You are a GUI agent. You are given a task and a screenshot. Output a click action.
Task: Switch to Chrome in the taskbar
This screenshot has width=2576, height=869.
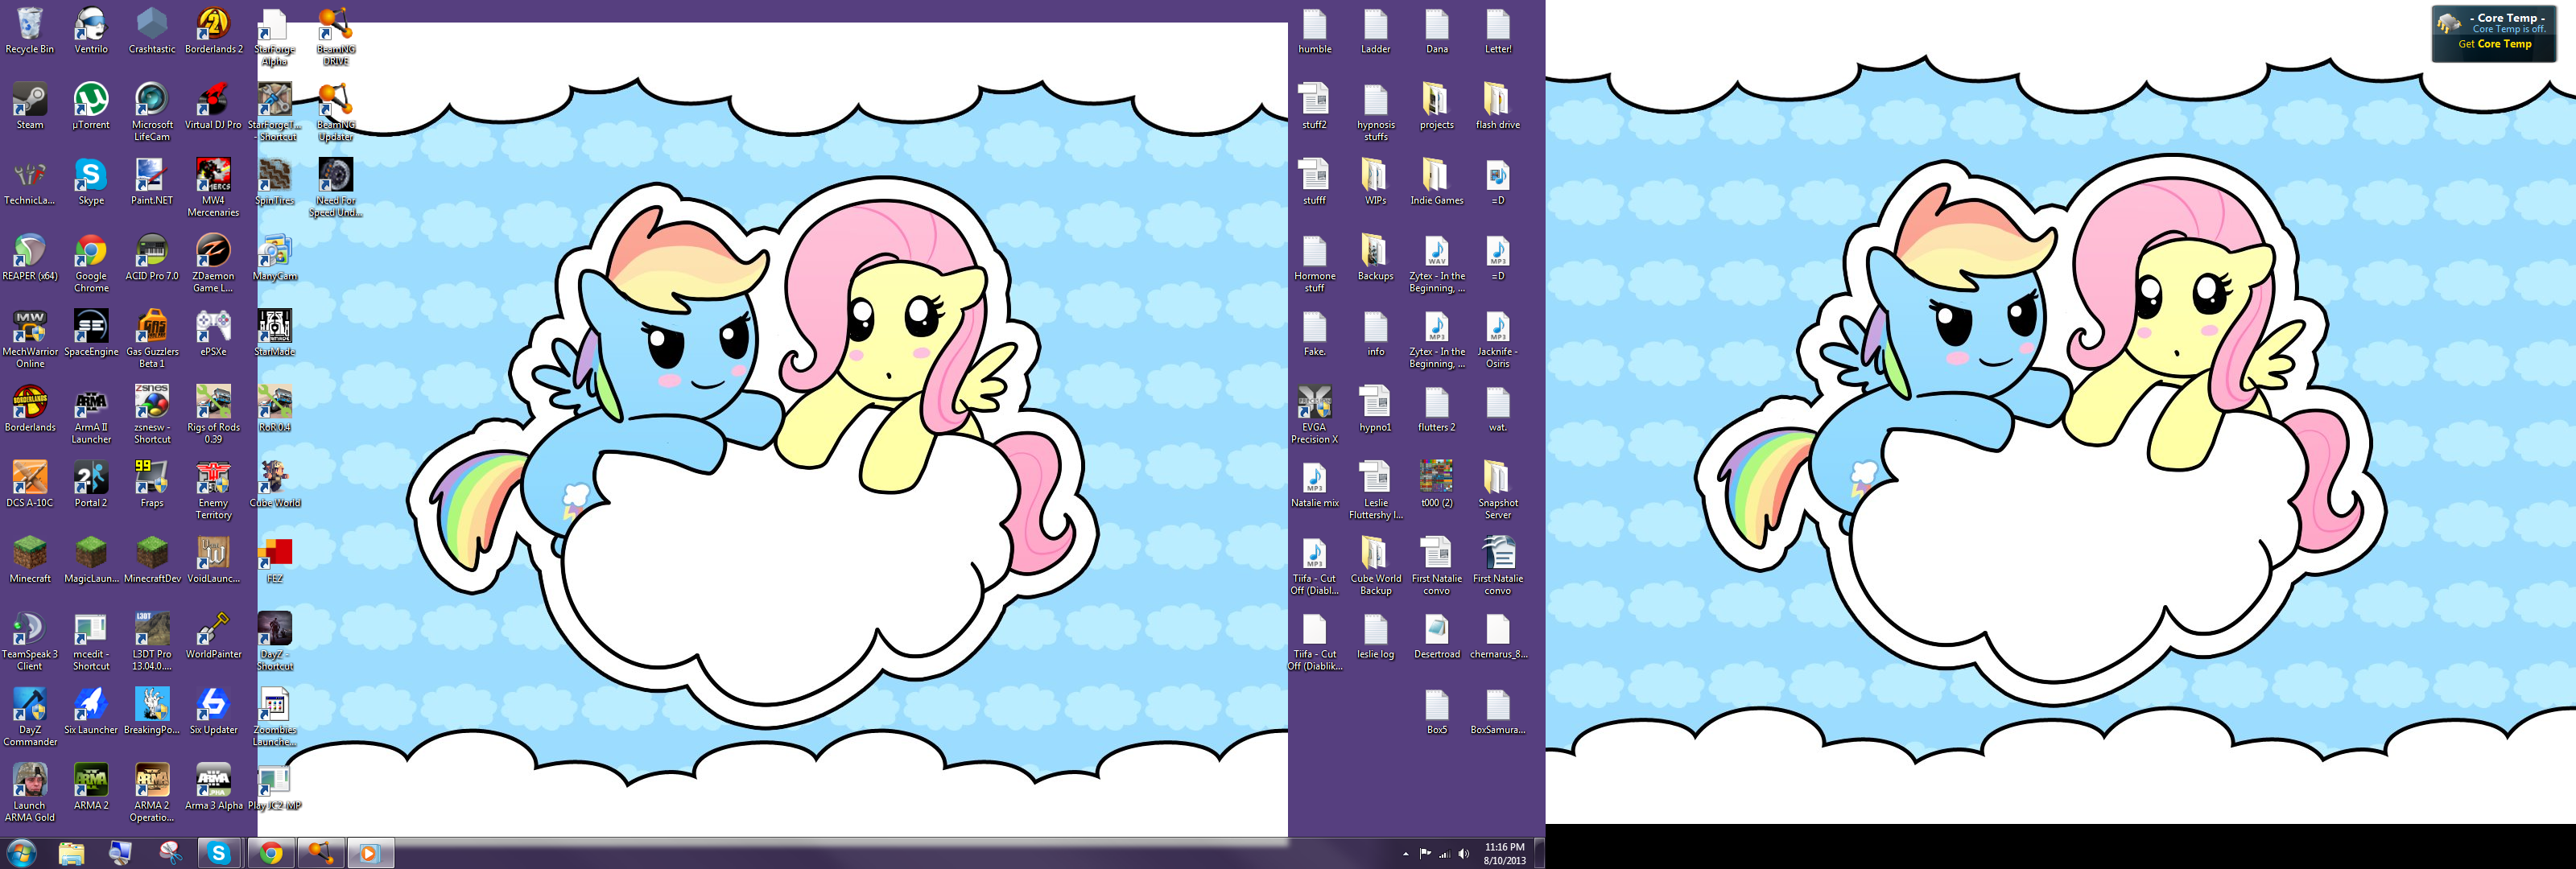pyautogui.click(x=270, y=853)
